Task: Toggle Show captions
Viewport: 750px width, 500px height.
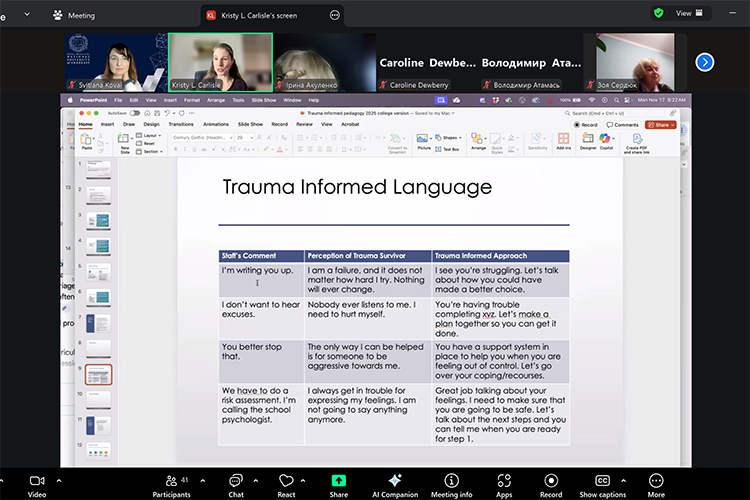Action: click(603, 482)
